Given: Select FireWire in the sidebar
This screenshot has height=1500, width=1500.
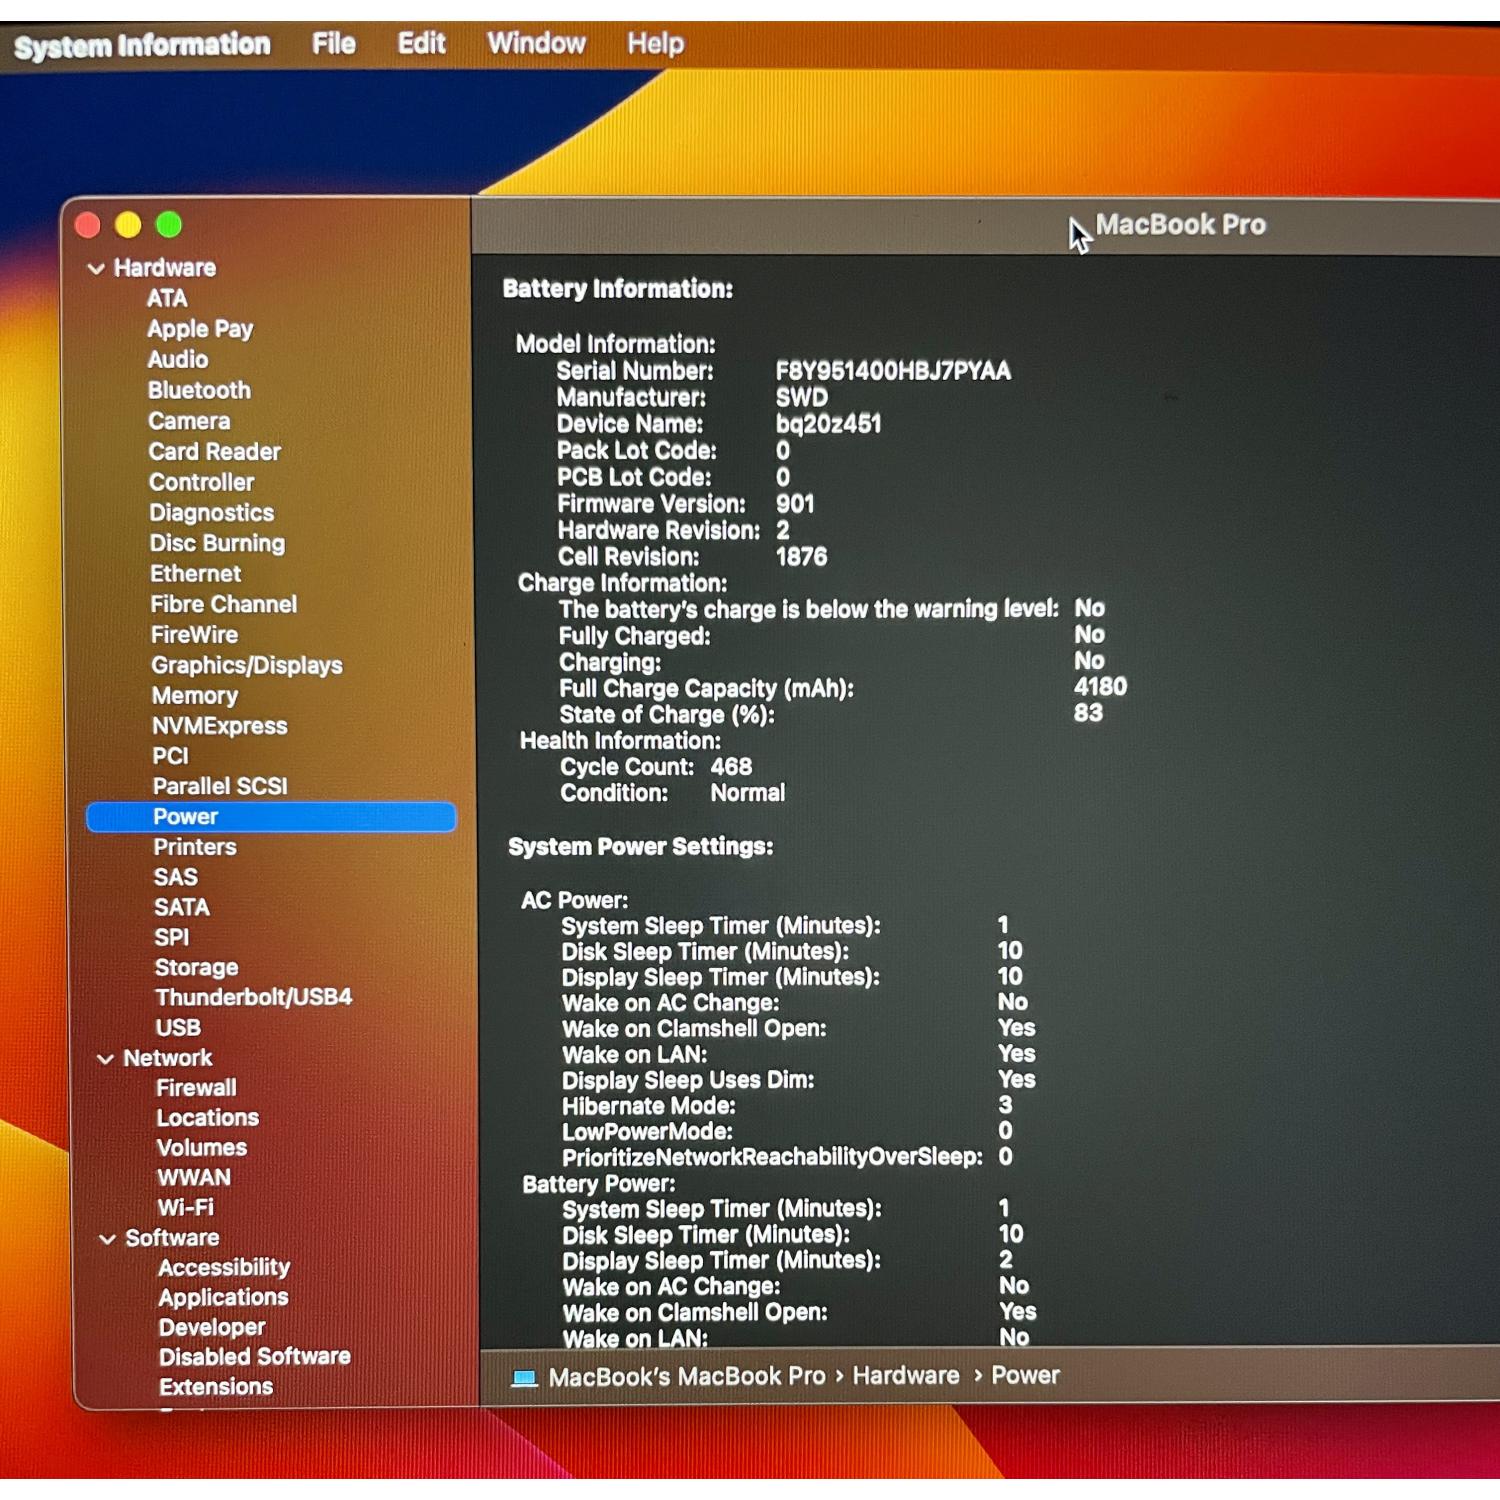Looking at the screenshot, I should pos(194,635).
